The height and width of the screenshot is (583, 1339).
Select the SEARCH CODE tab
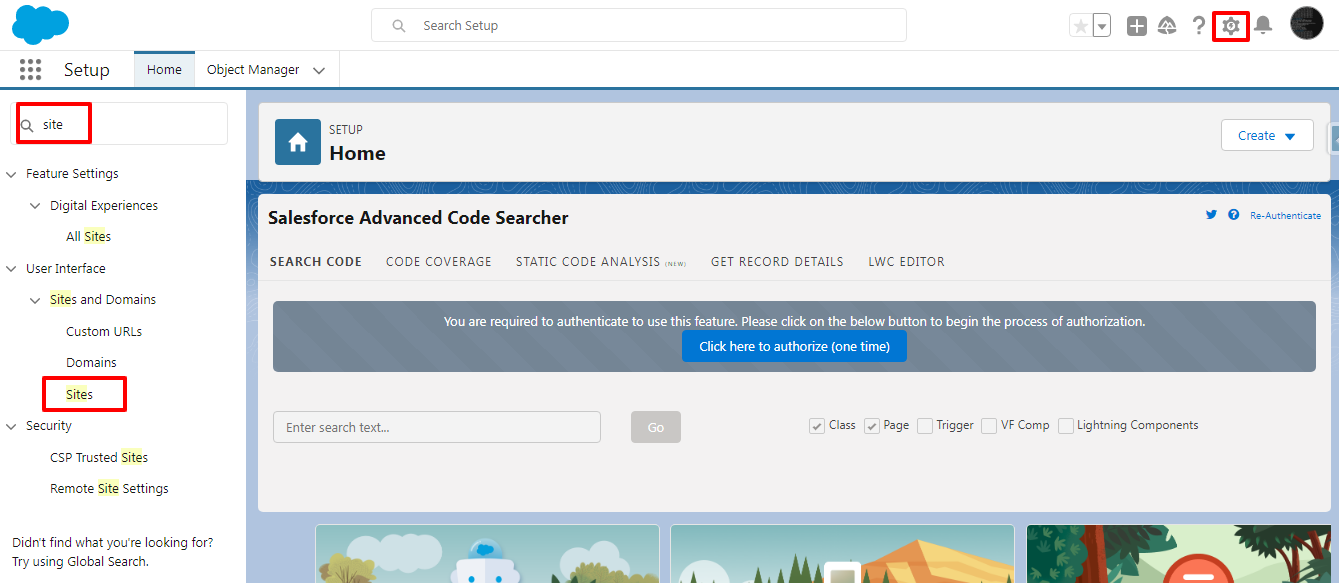(x=316, y=262)
